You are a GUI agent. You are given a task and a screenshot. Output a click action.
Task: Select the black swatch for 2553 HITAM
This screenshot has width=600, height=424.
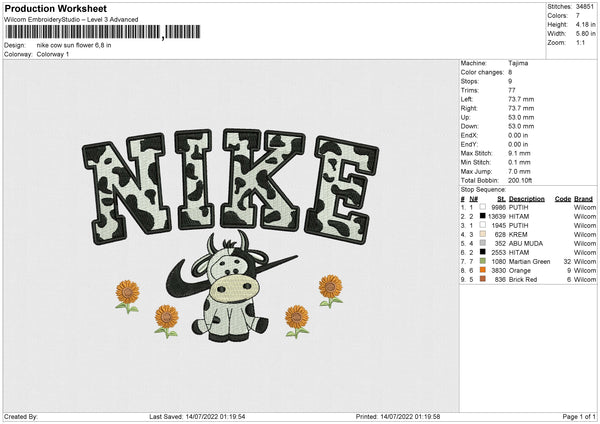pyautogui.click(x=483, y=252)
